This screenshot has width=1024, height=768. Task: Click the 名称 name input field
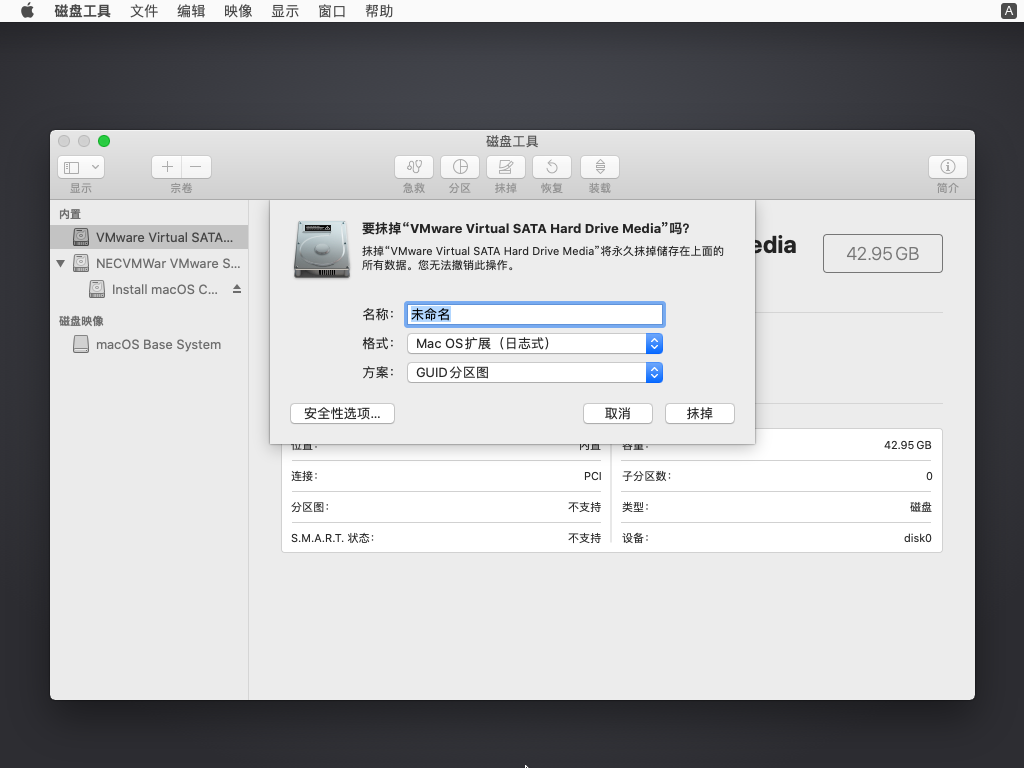[x=535, y=314]
